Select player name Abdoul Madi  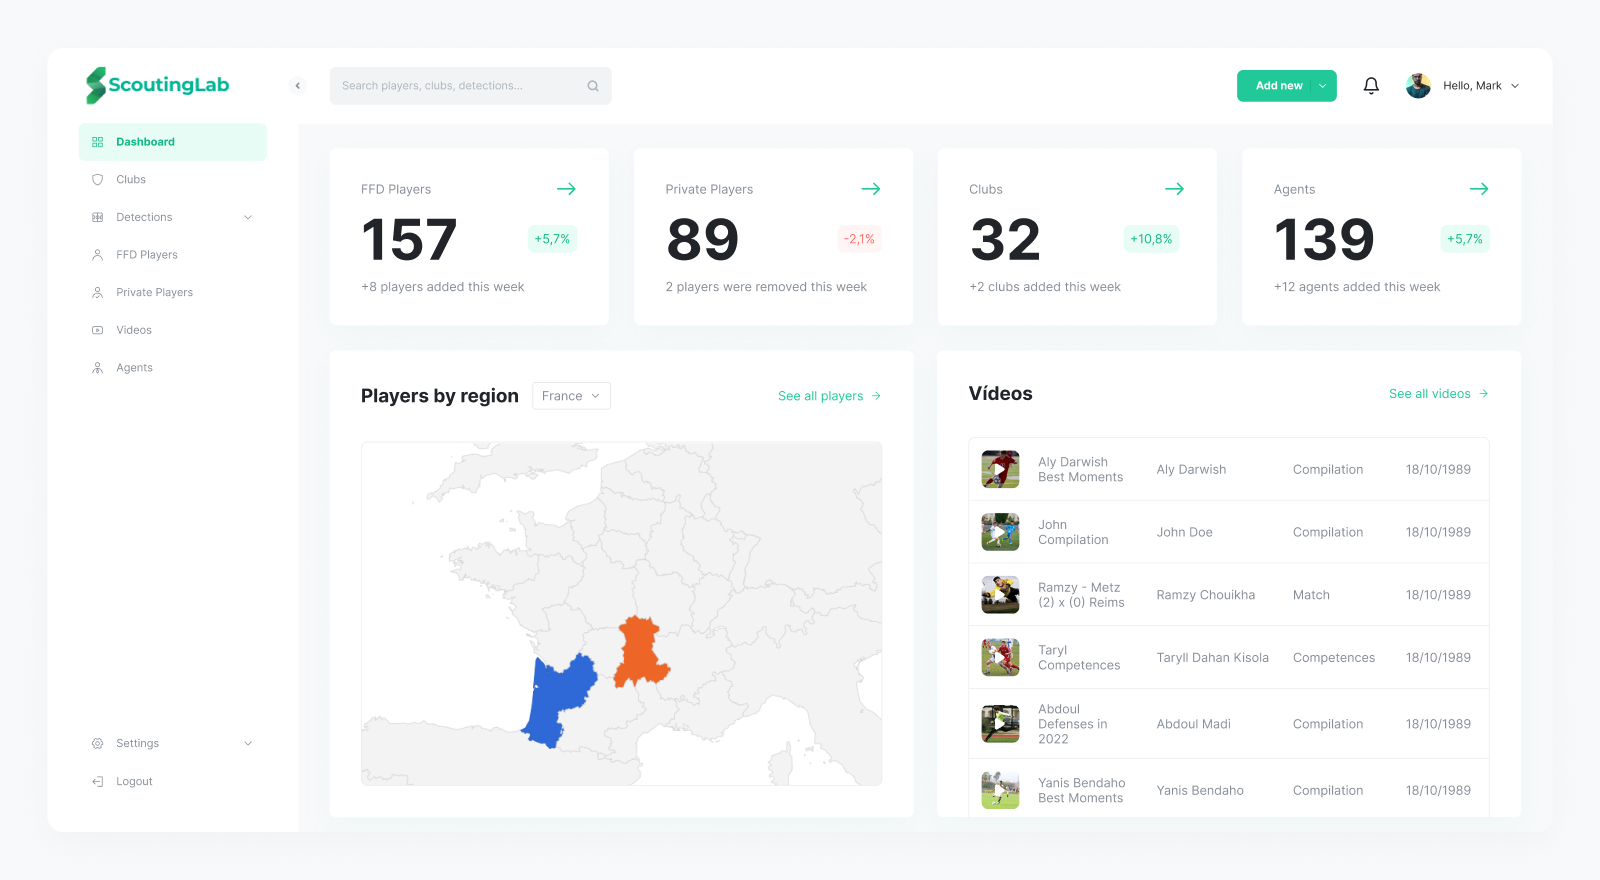point(1194,724)
